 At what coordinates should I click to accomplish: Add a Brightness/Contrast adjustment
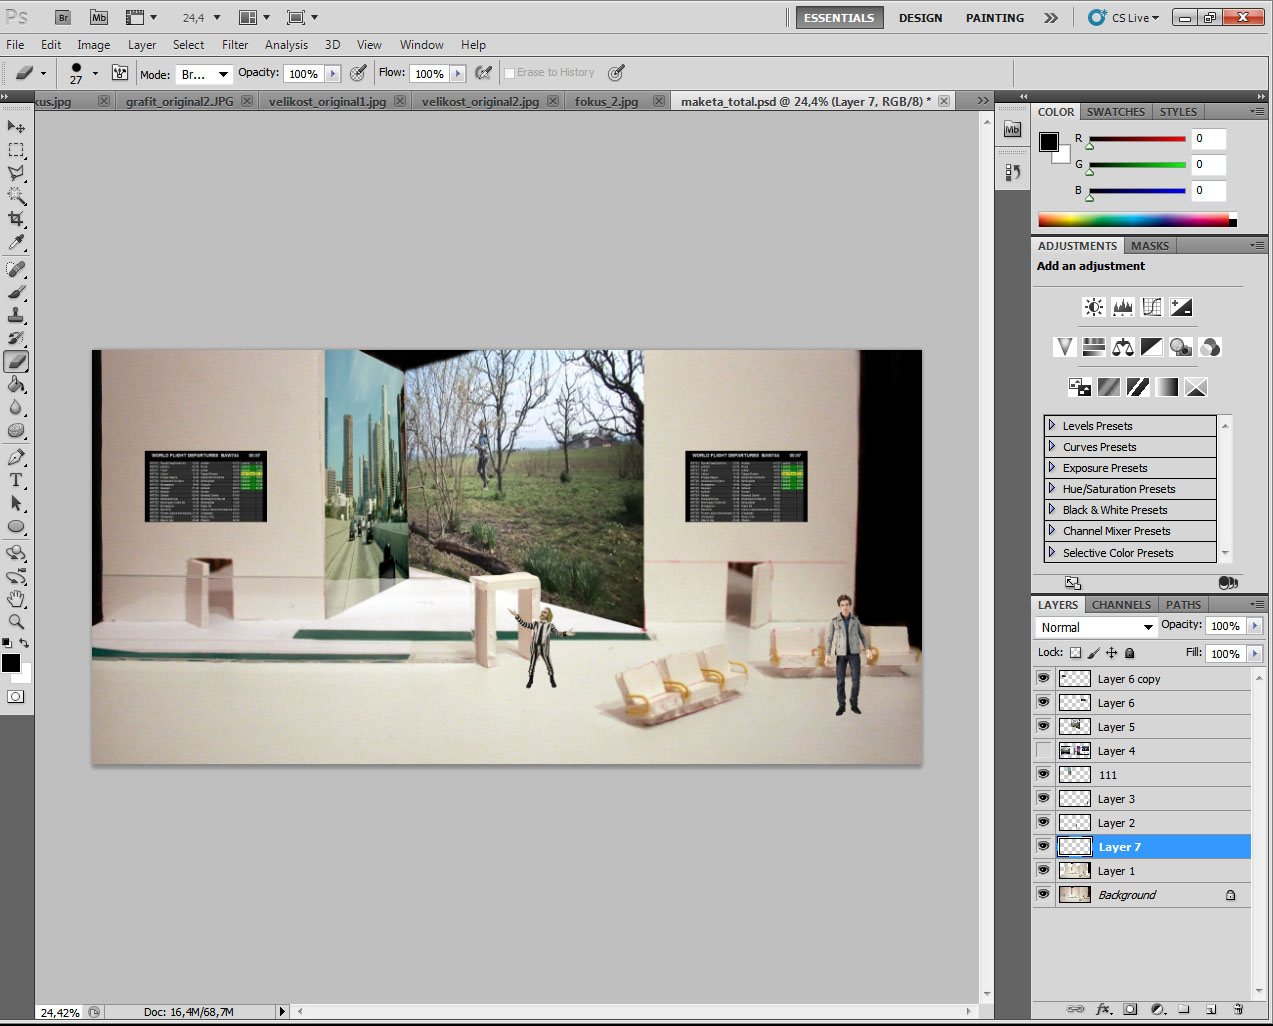(x=1093, y=307)
